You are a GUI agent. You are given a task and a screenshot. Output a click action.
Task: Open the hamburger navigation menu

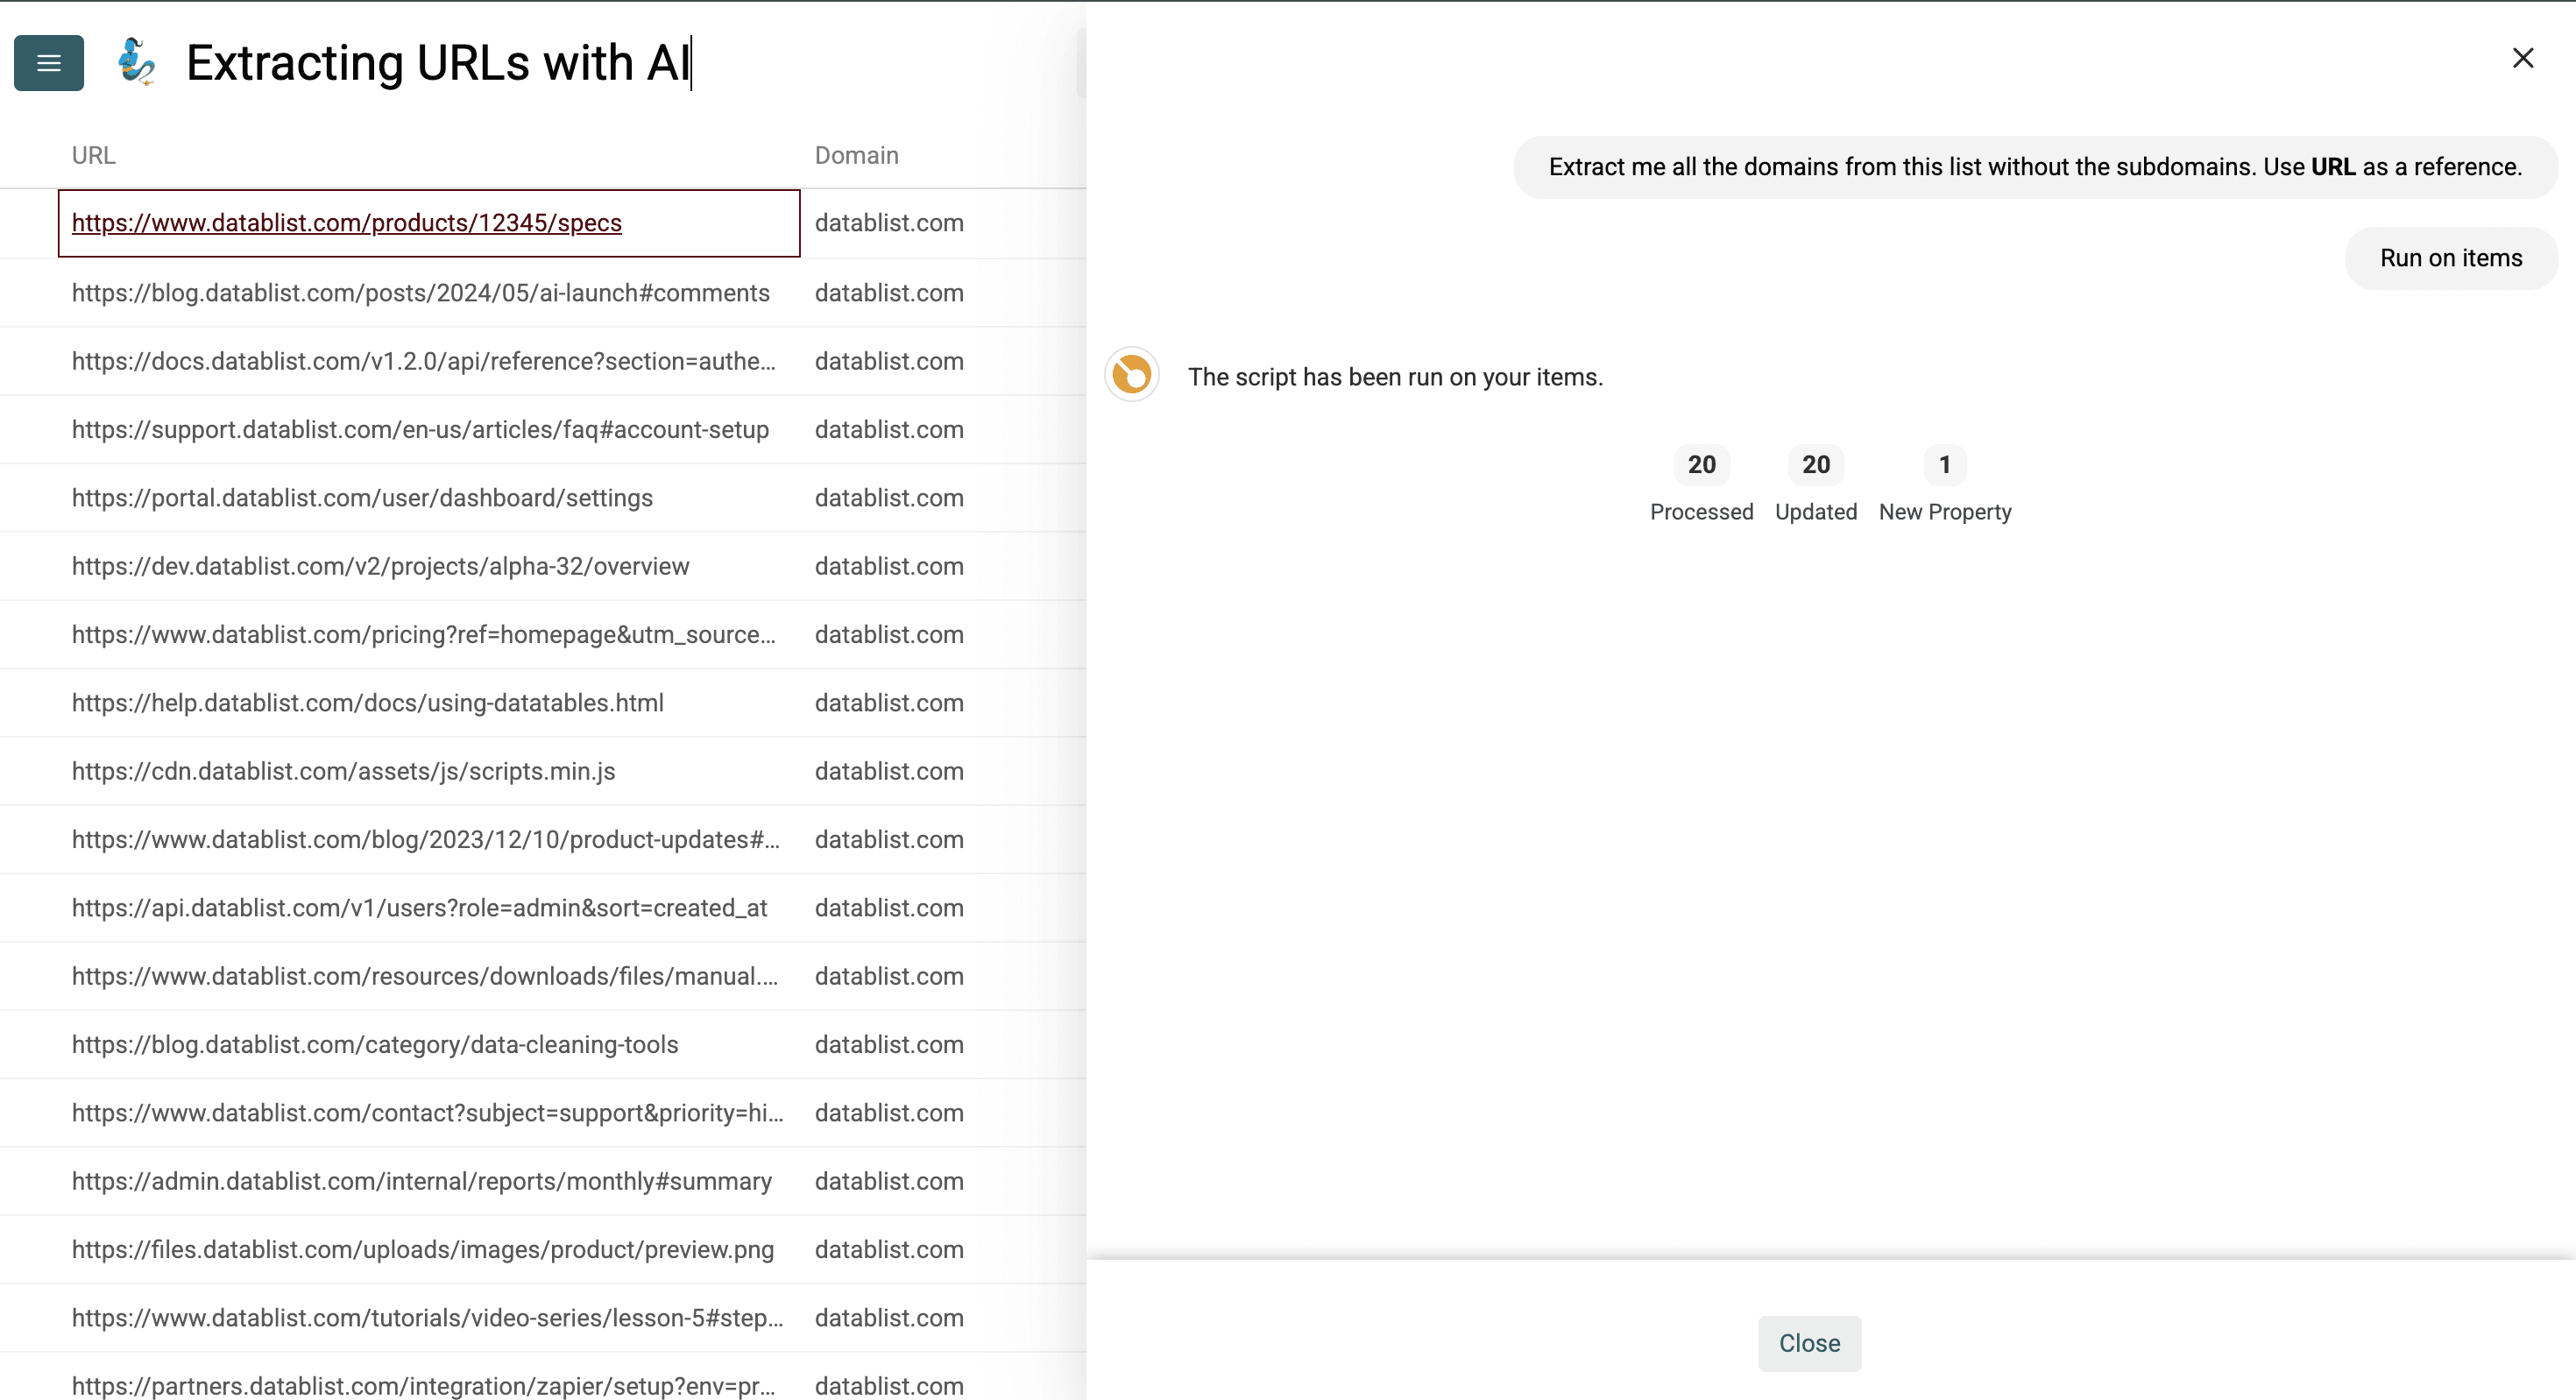[47, 62]
